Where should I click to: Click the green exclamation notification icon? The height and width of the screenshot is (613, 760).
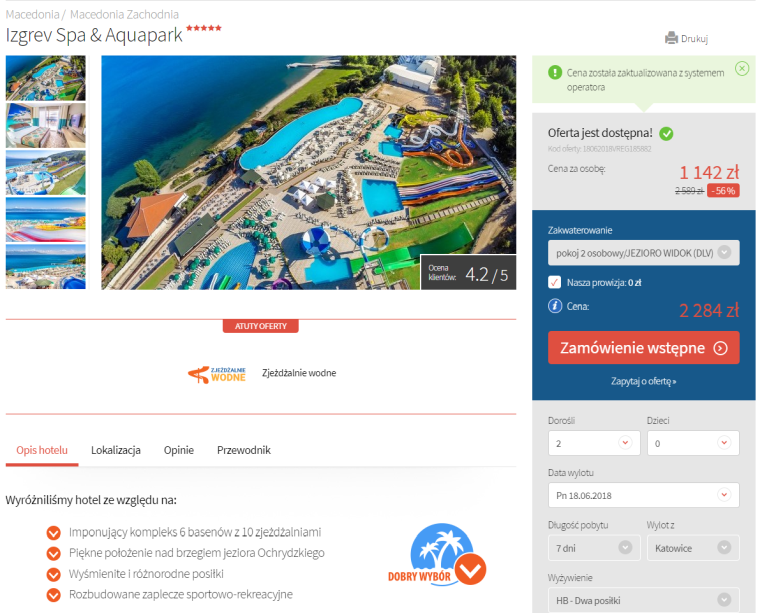tap(554, 72)
